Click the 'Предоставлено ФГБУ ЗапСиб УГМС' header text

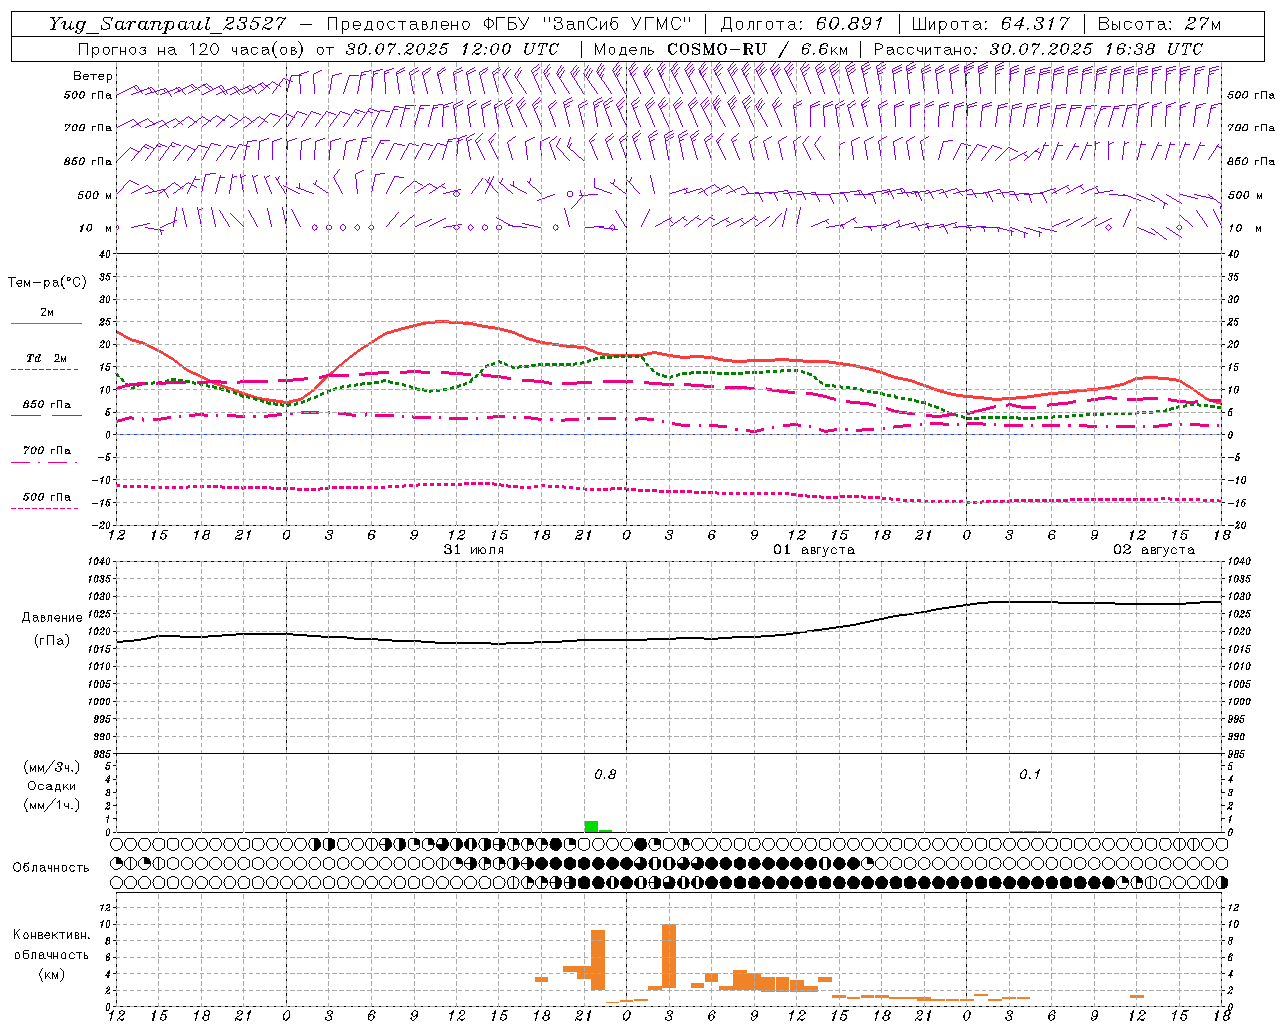tap(510, 24)
